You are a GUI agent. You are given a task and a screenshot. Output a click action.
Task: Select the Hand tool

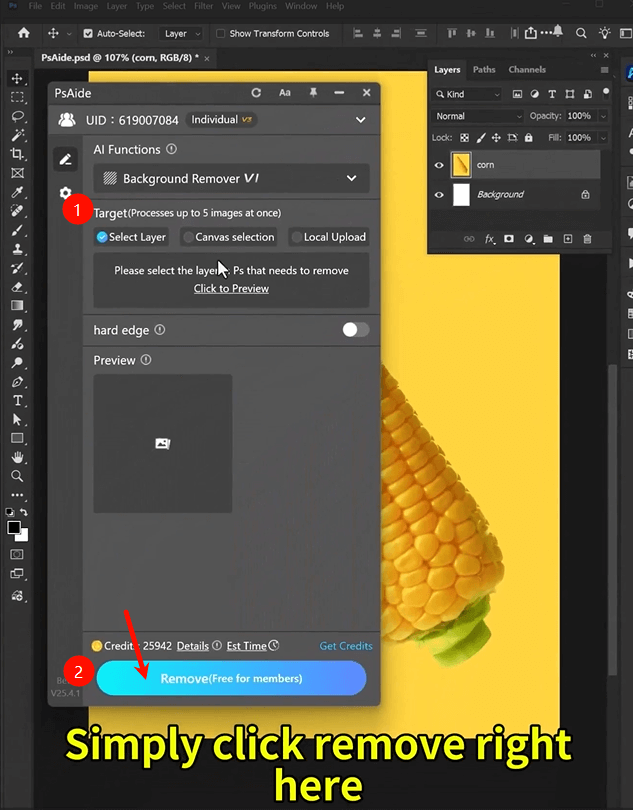point(17,457)
